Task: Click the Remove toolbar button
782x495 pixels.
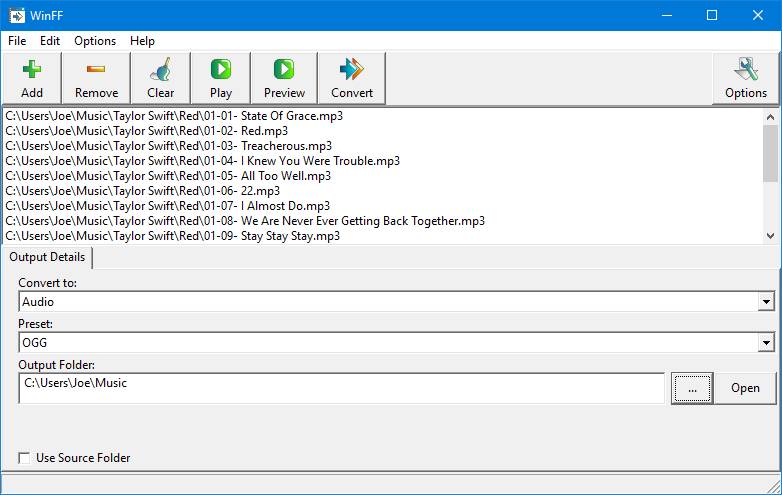Action: point(96,78)
